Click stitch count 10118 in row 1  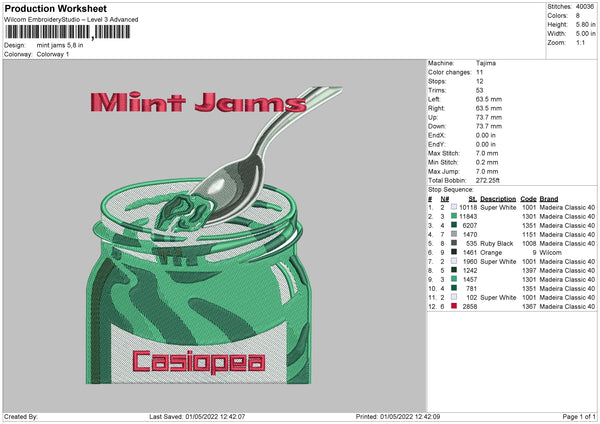468,207
